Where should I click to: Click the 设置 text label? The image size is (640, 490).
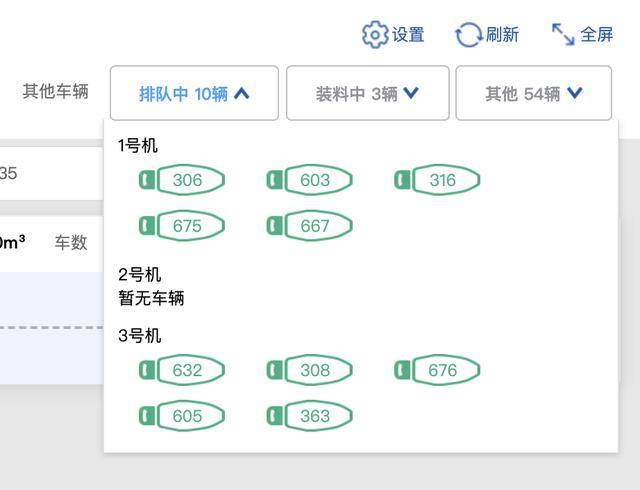[408, 35]
